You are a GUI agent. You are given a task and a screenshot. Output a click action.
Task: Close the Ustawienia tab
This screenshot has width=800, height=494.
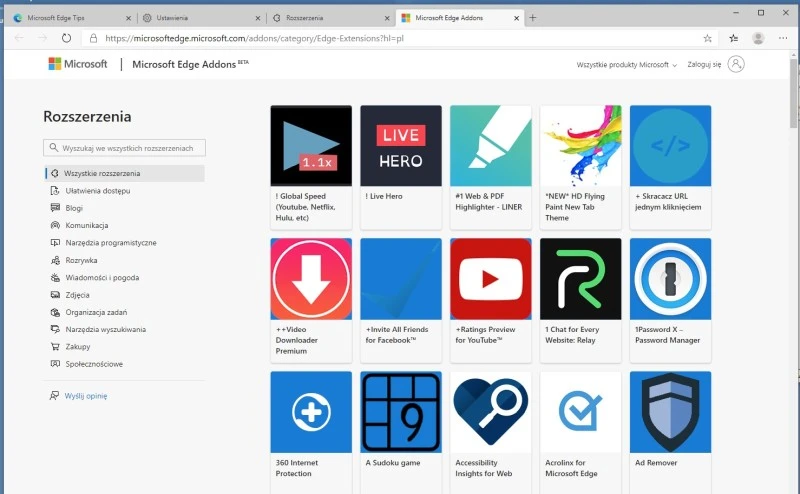(x=258, y=18)
